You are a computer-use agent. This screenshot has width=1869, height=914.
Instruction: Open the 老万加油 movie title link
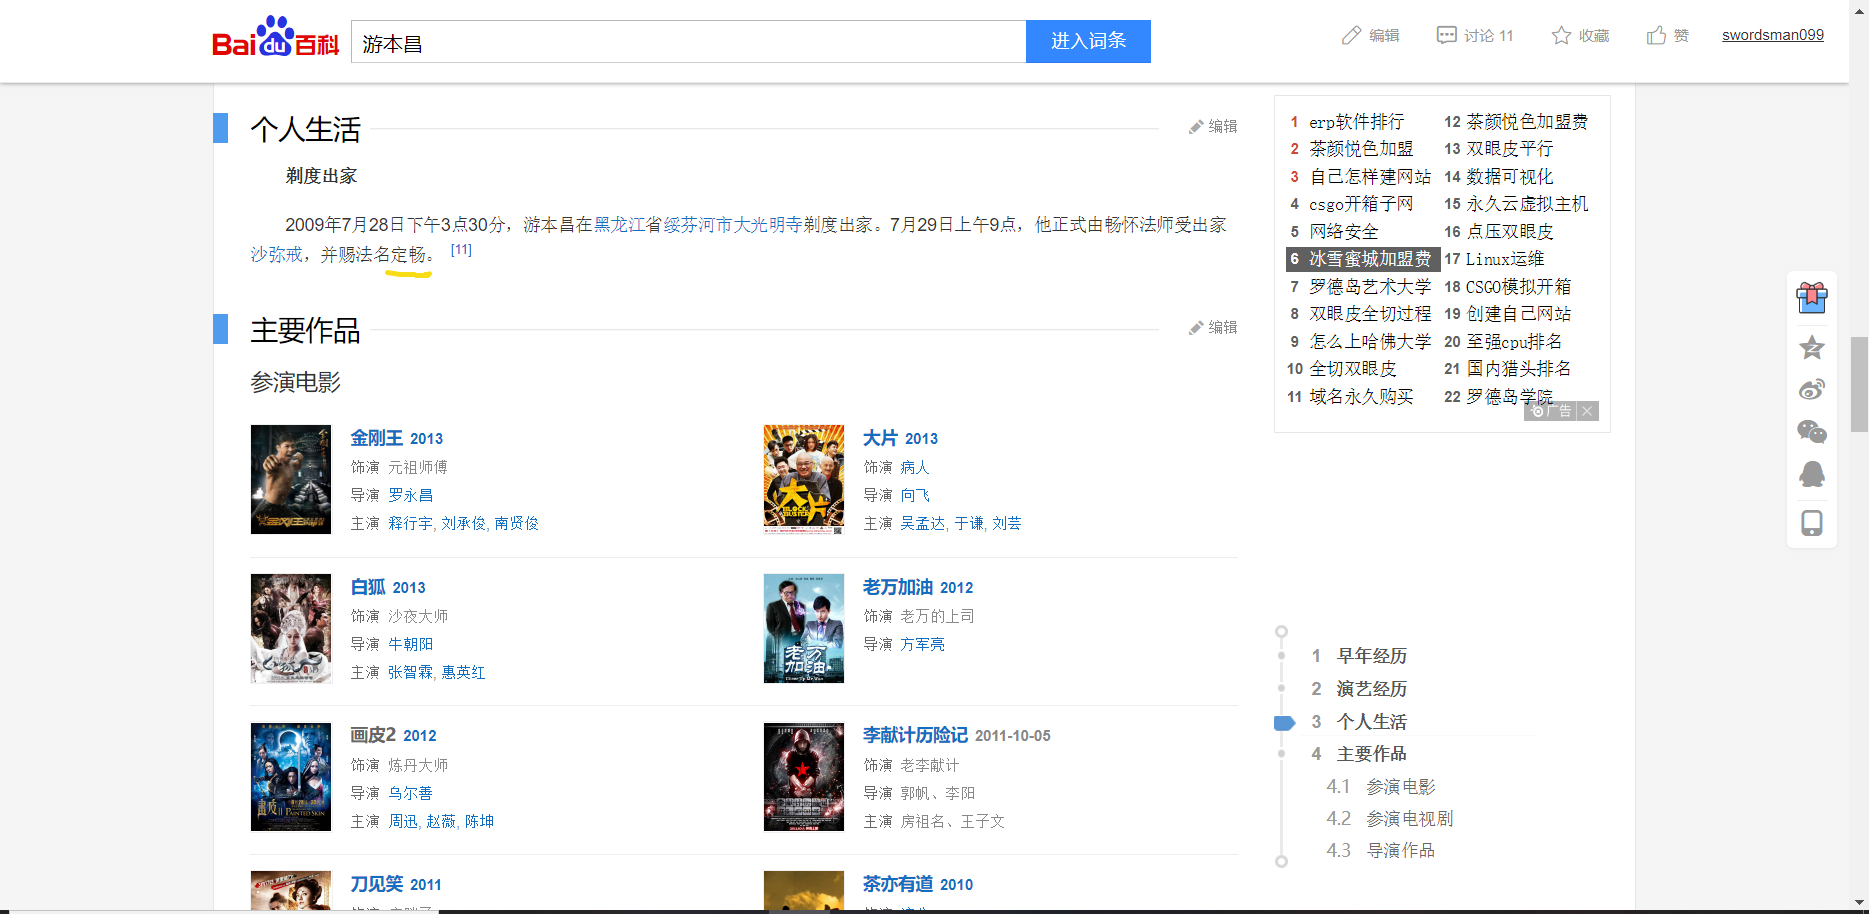coord(898,587)
